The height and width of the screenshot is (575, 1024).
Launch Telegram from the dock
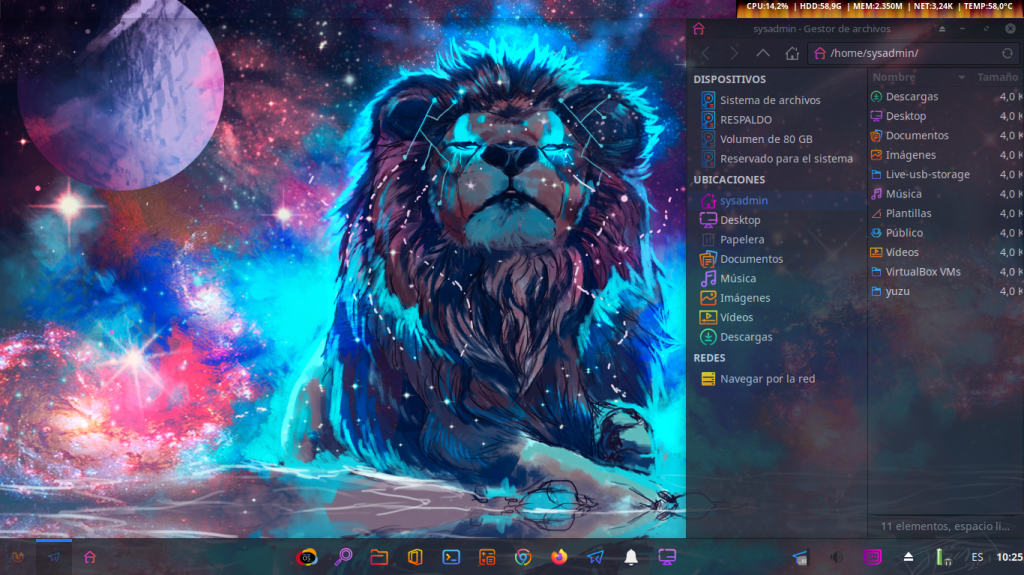coord(595,557)
